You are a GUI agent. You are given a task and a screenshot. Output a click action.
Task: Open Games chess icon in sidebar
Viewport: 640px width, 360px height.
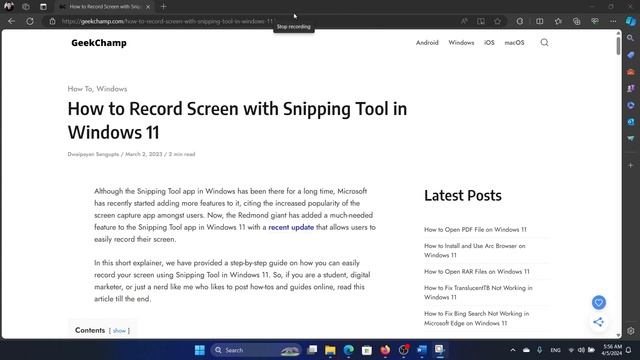click(x=631, y=88)
